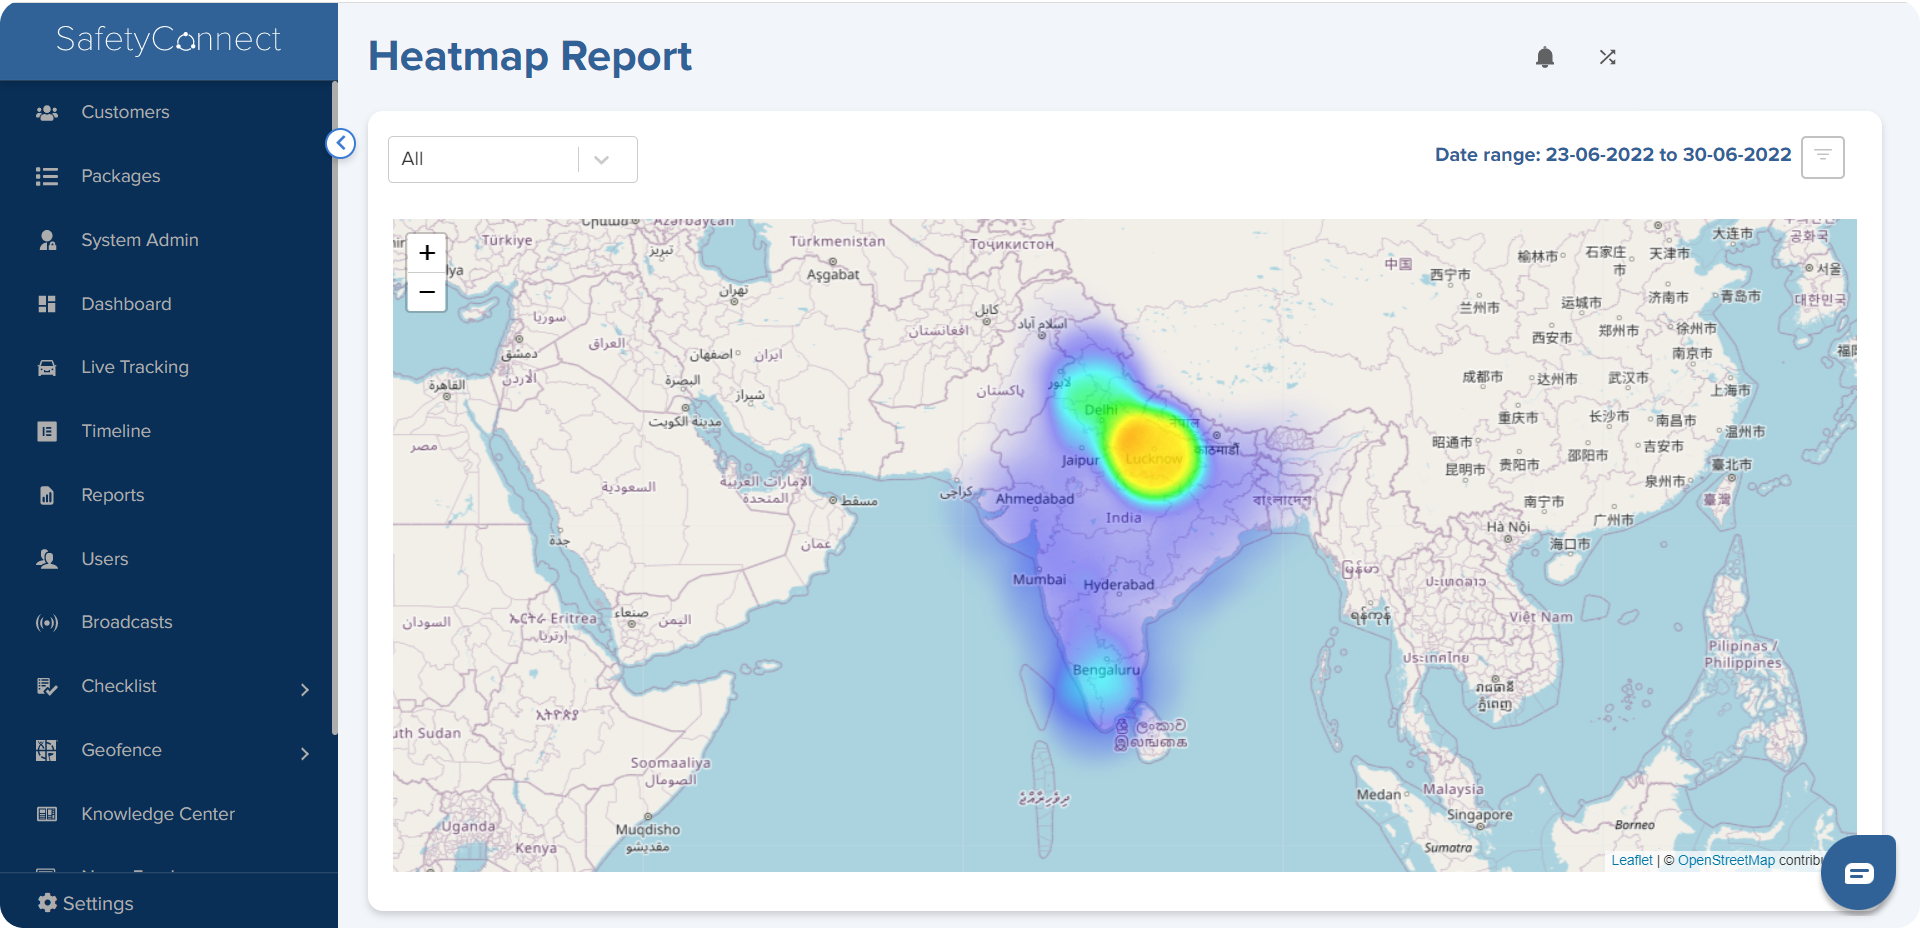Viewport: 1920px width, 928px height.
Task: Go to Reports in the sidebar
Action: pos(113,496)
